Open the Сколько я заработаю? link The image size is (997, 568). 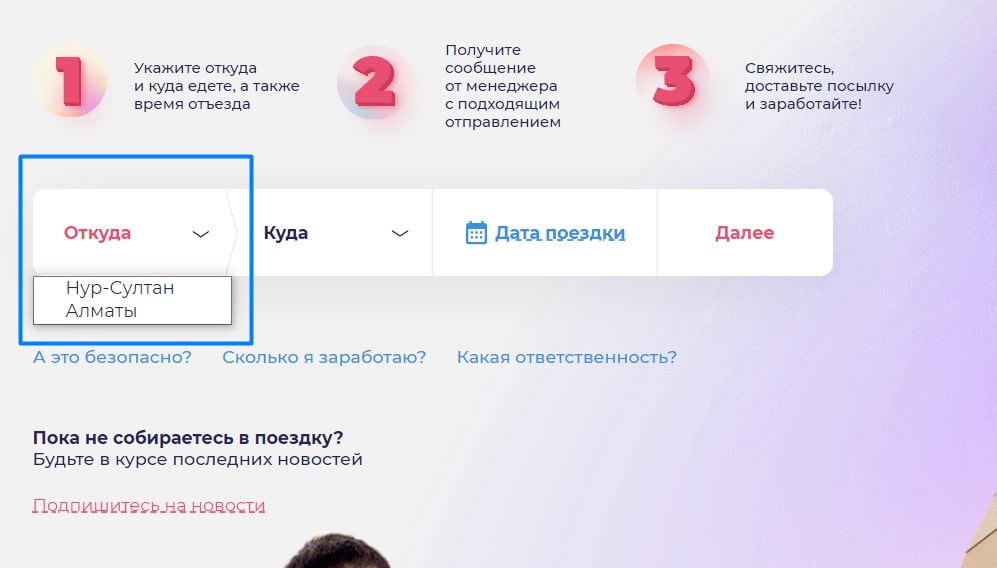324,357
